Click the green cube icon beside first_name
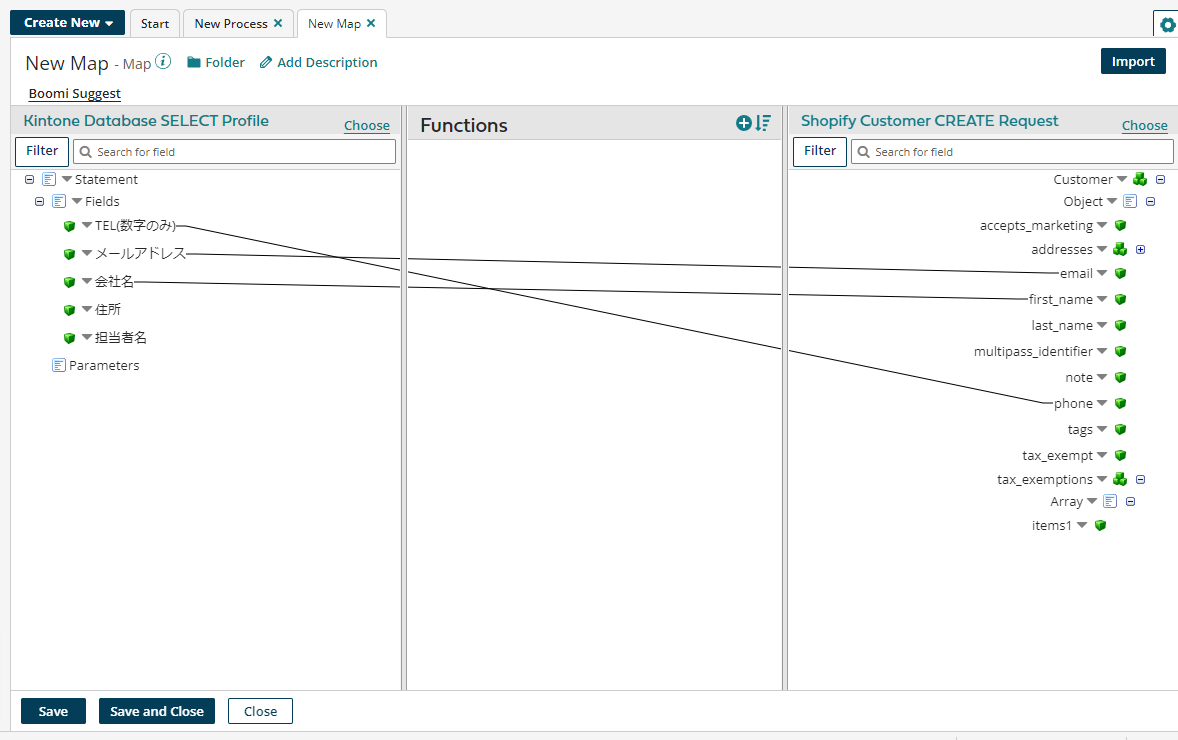 click(1120, 299)
